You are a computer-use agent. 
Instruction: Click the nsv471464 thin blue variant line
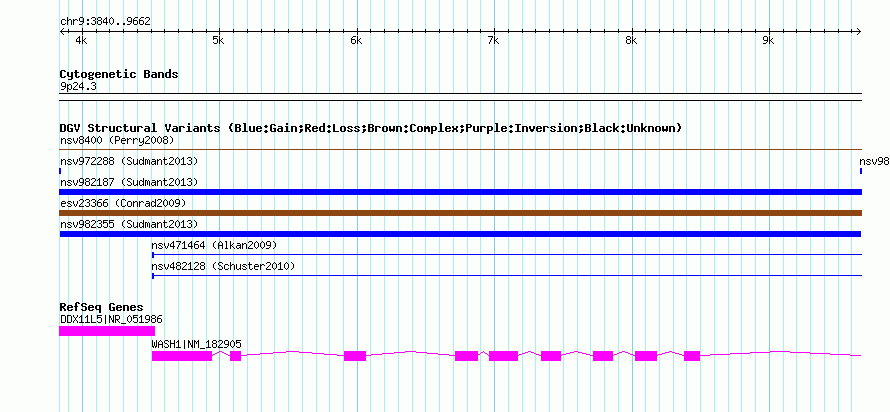(507, 255)
